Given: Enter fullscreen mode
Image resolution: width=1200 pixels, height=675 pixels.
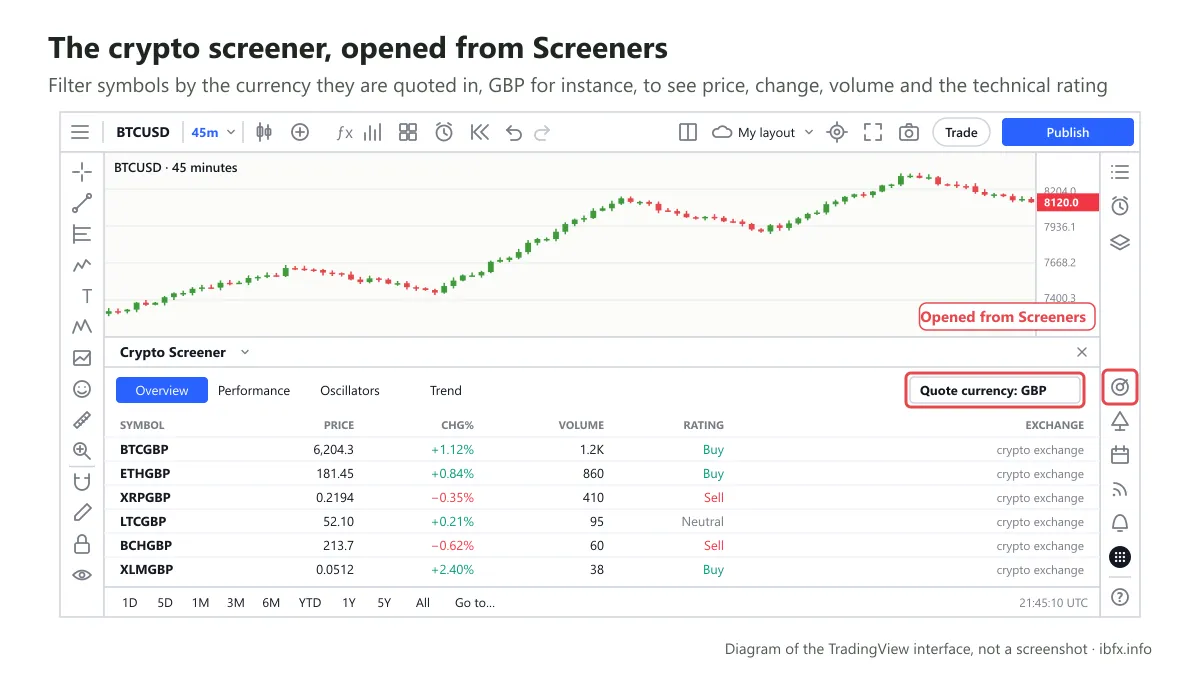Looking at the screenshot, I should 873,132.
